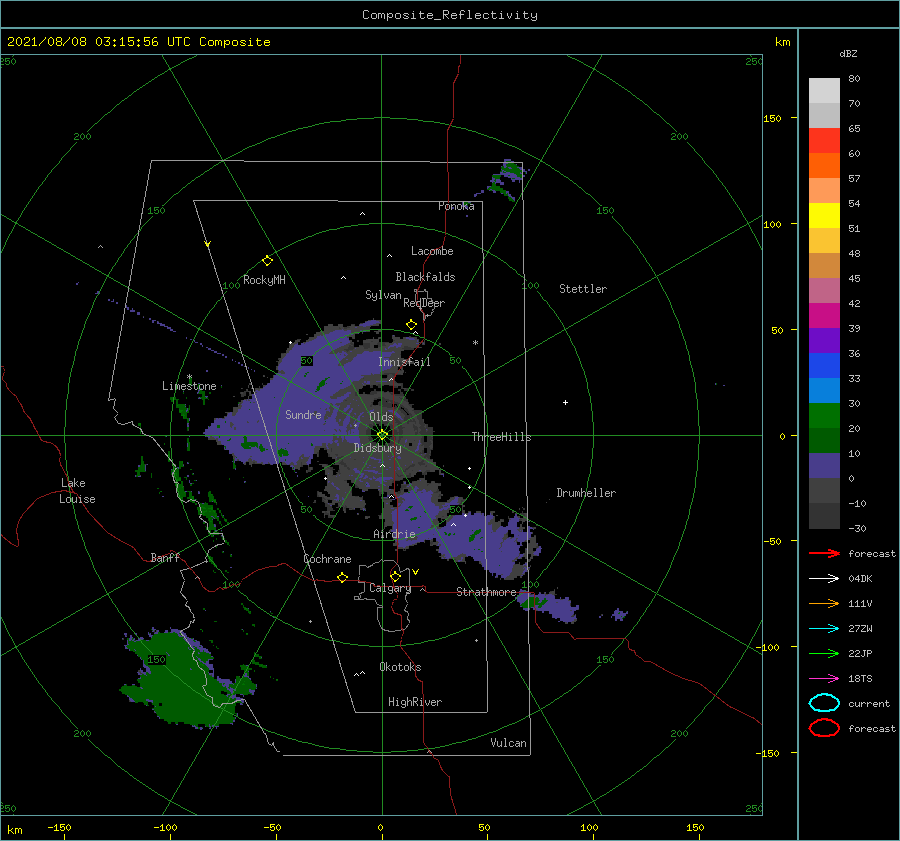Click the Drumheller label
The image size is (900, 841).
pos(586,493)
